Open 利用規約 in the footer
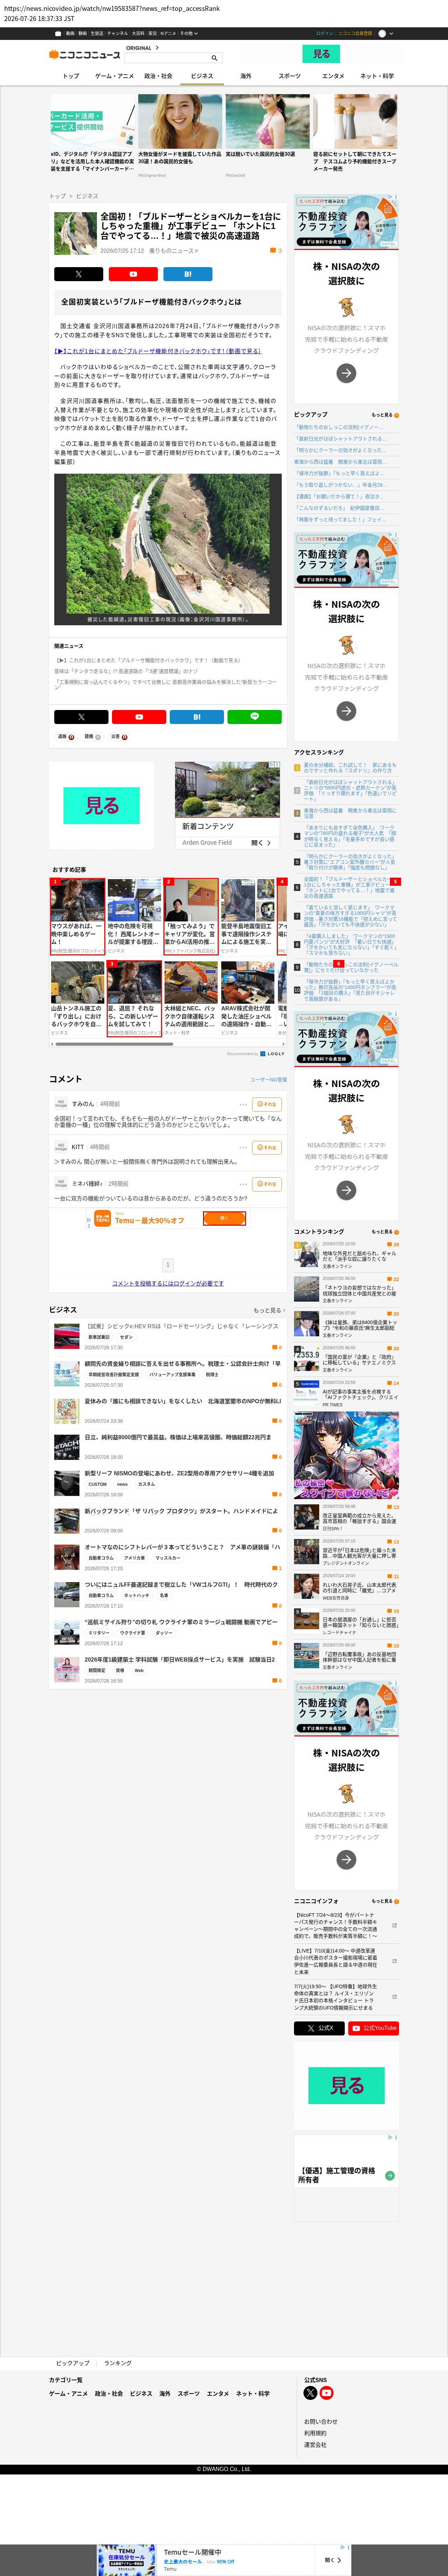This screenshot has height=2576, width=448. point(315,2433)
